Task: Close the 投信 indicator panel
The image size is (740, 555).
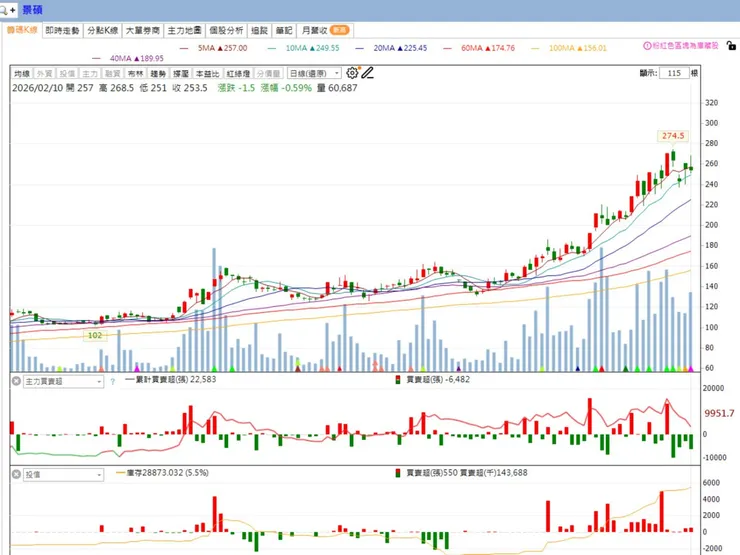Action: click(16, 474)
